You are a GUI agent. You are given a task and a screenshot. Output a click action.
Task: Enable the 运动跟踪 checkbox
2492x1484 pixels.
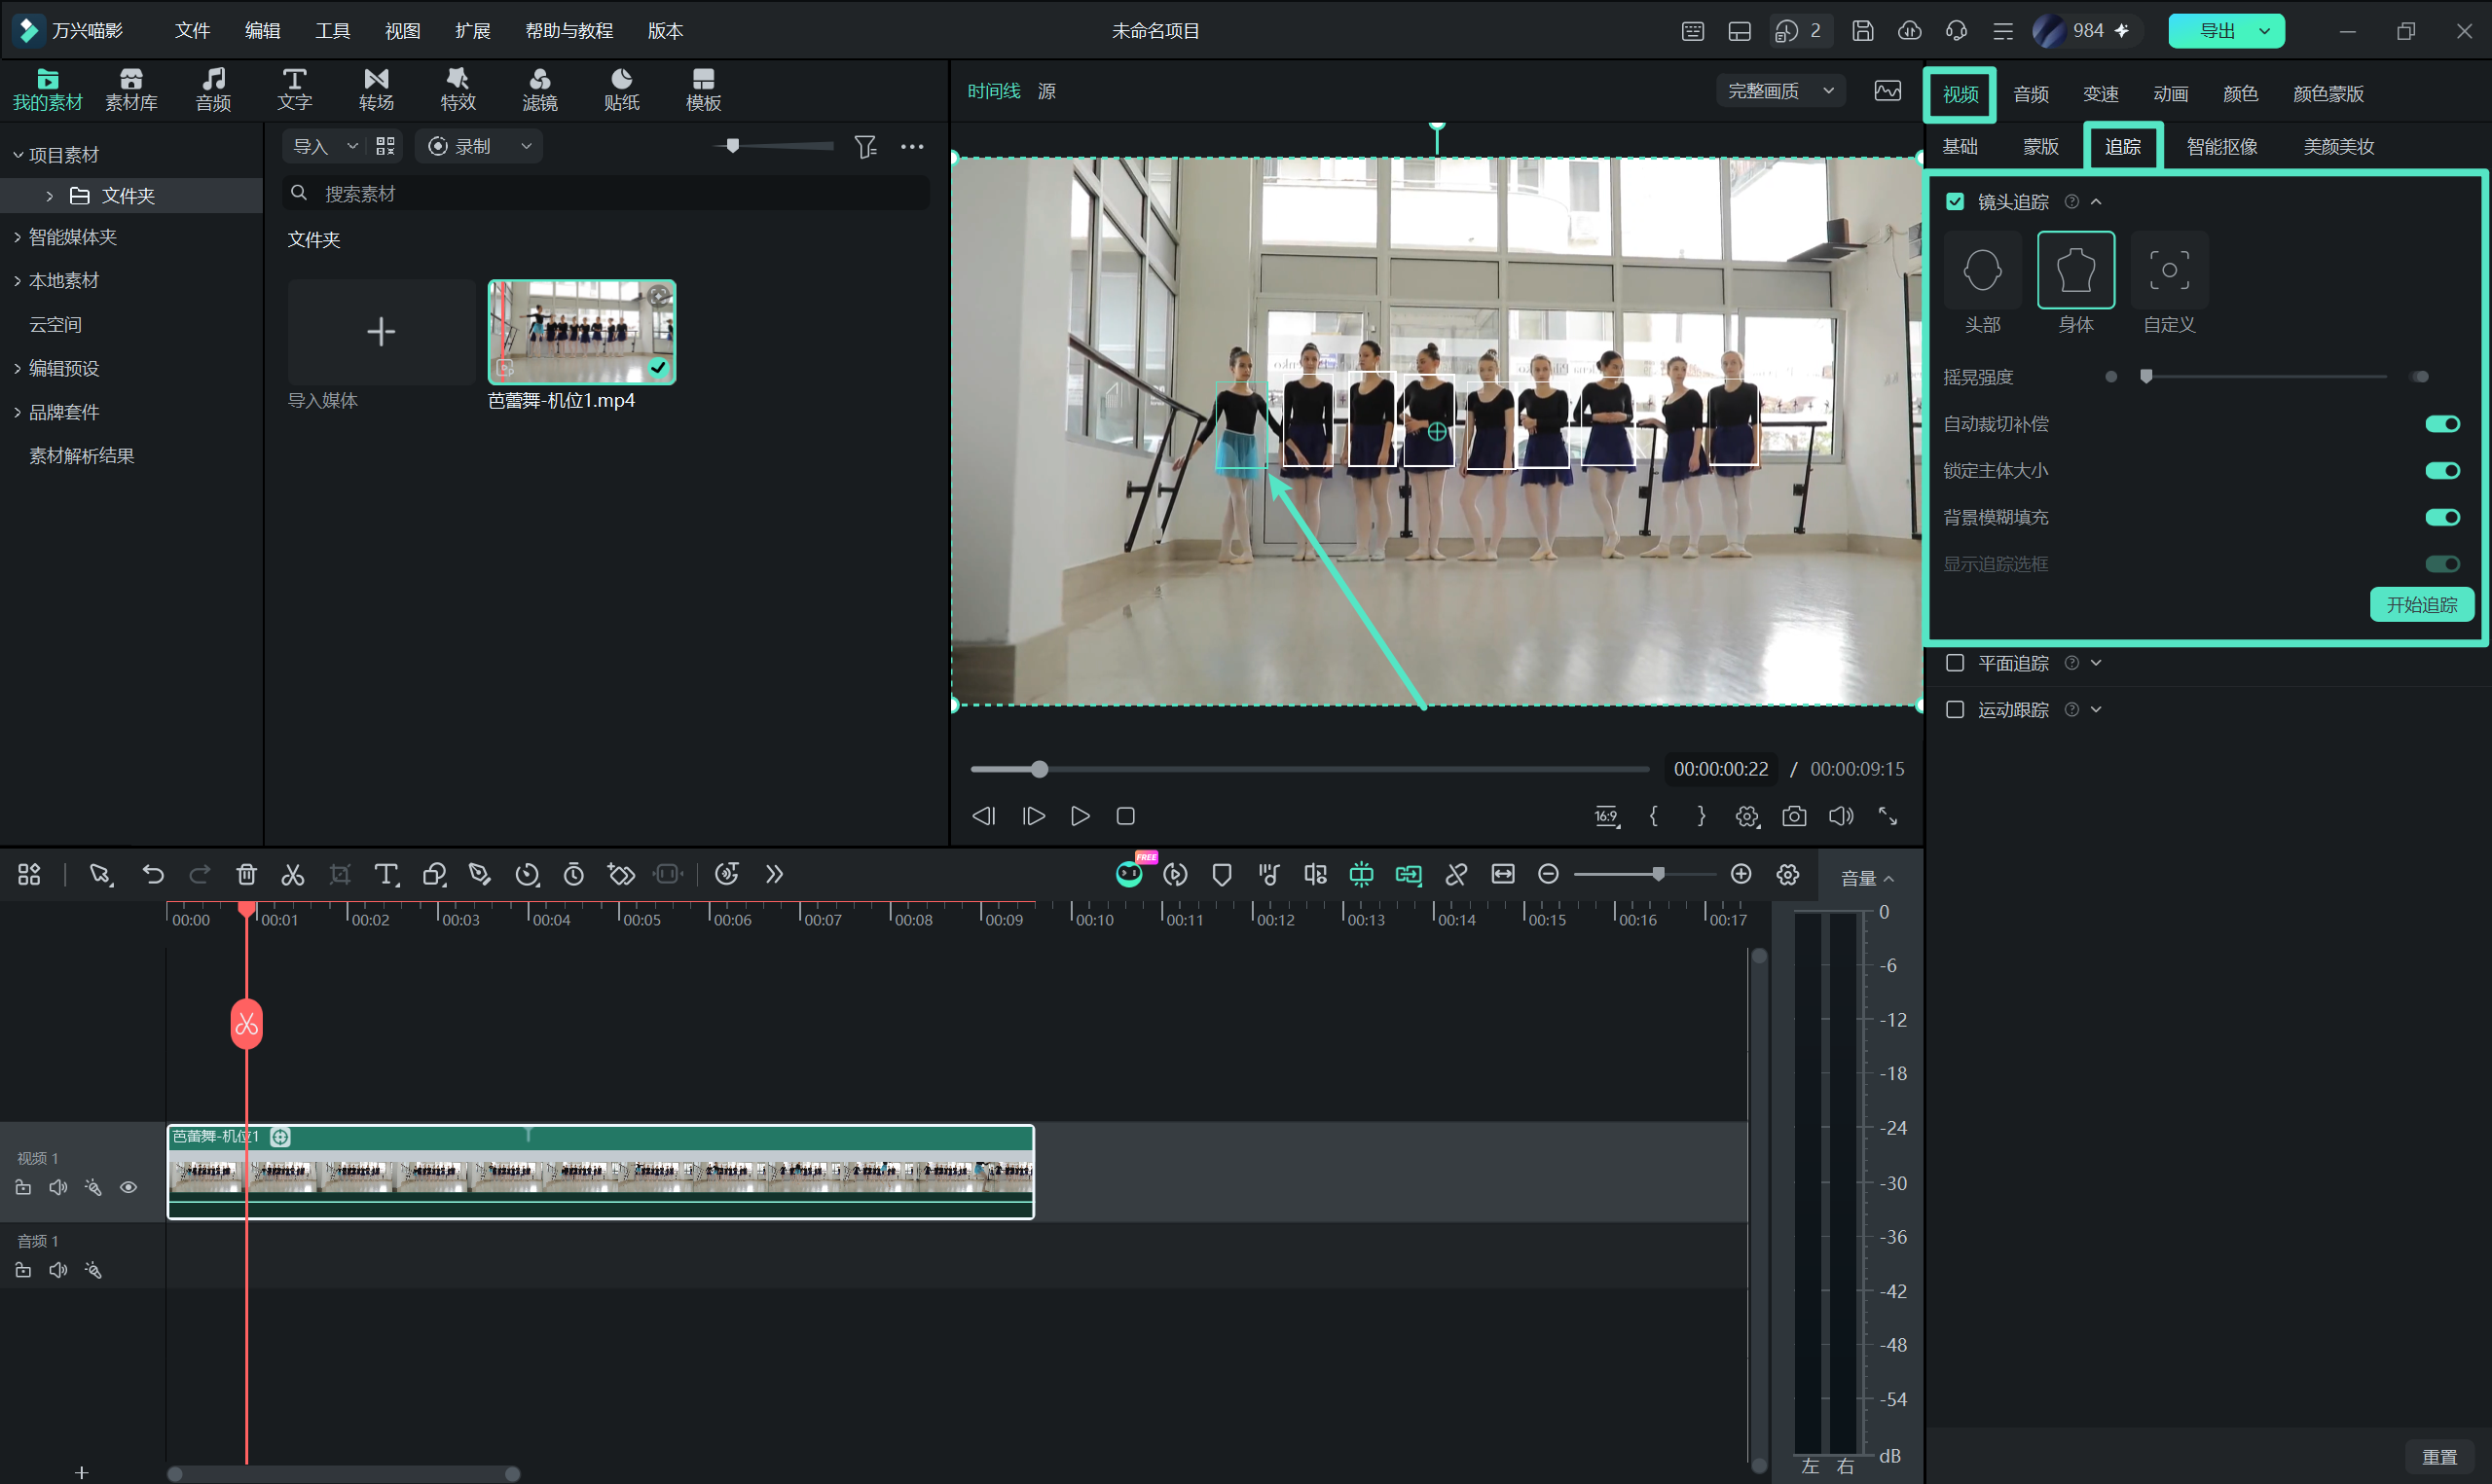[x=1955, y=709]
